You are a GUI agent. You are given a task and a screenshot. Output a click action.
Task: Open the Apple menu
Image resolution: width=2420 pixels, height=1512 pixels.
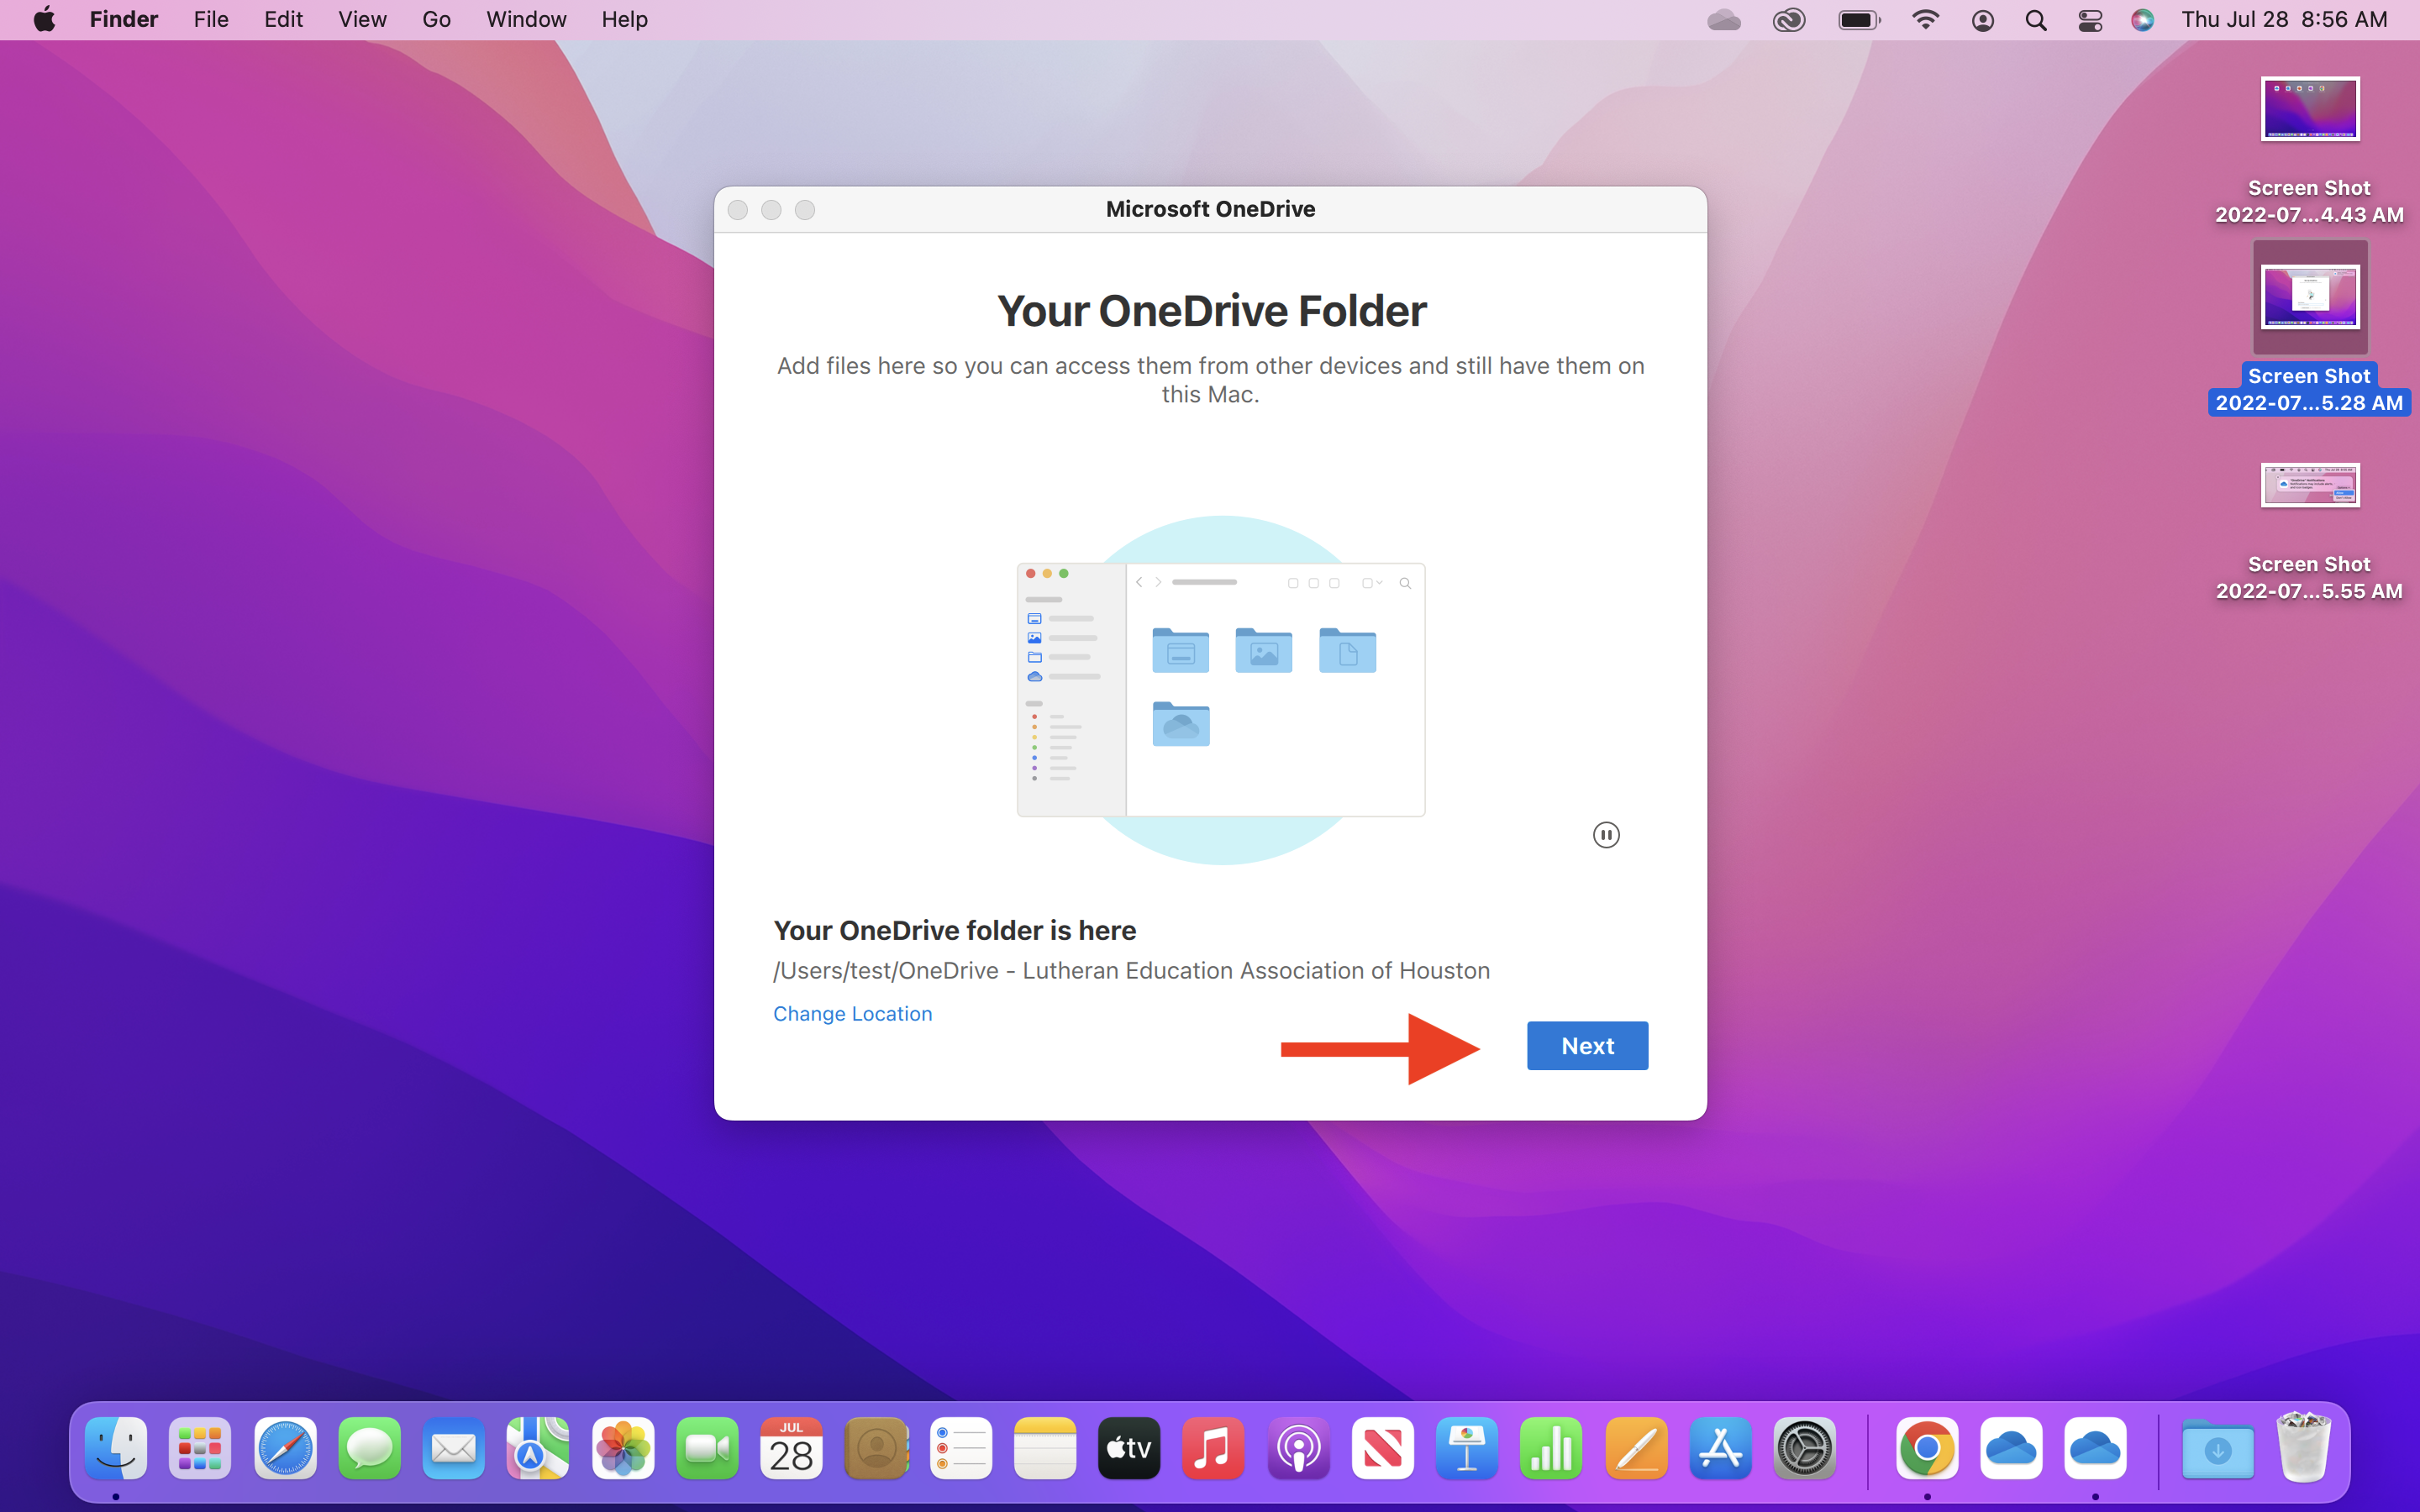44,19
